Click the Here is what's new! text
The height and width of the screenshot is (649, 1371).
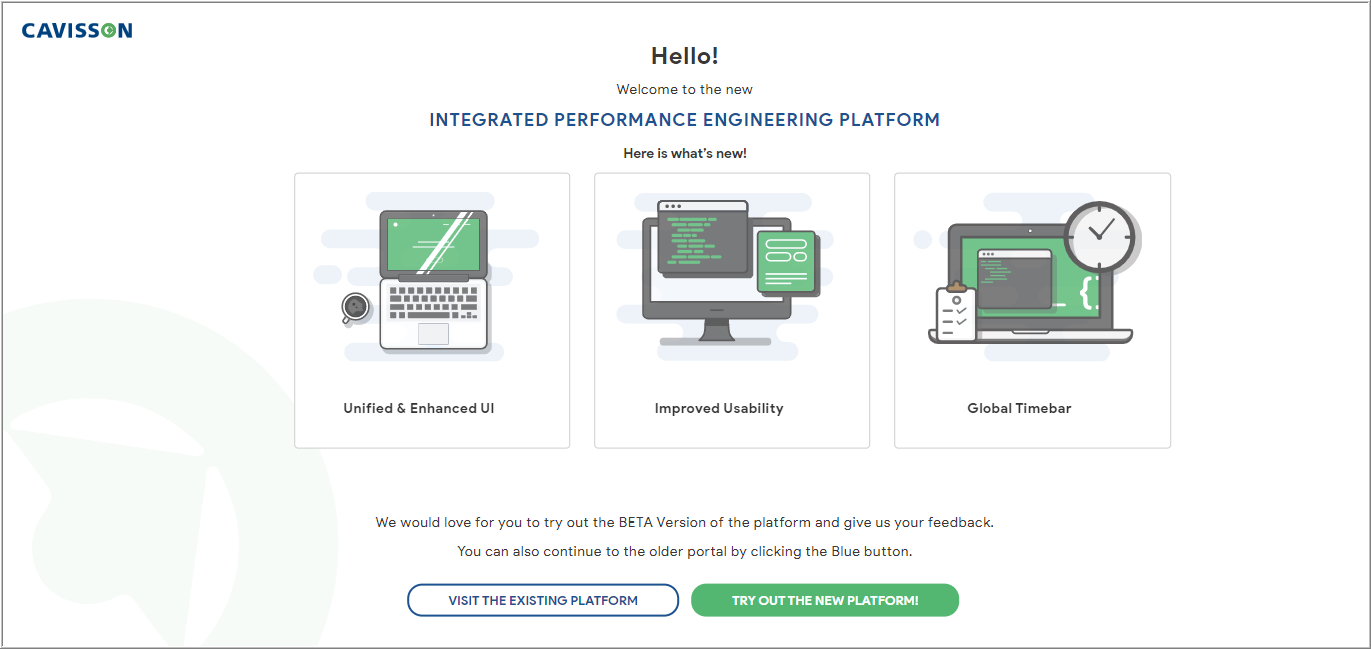pos(685,153)
